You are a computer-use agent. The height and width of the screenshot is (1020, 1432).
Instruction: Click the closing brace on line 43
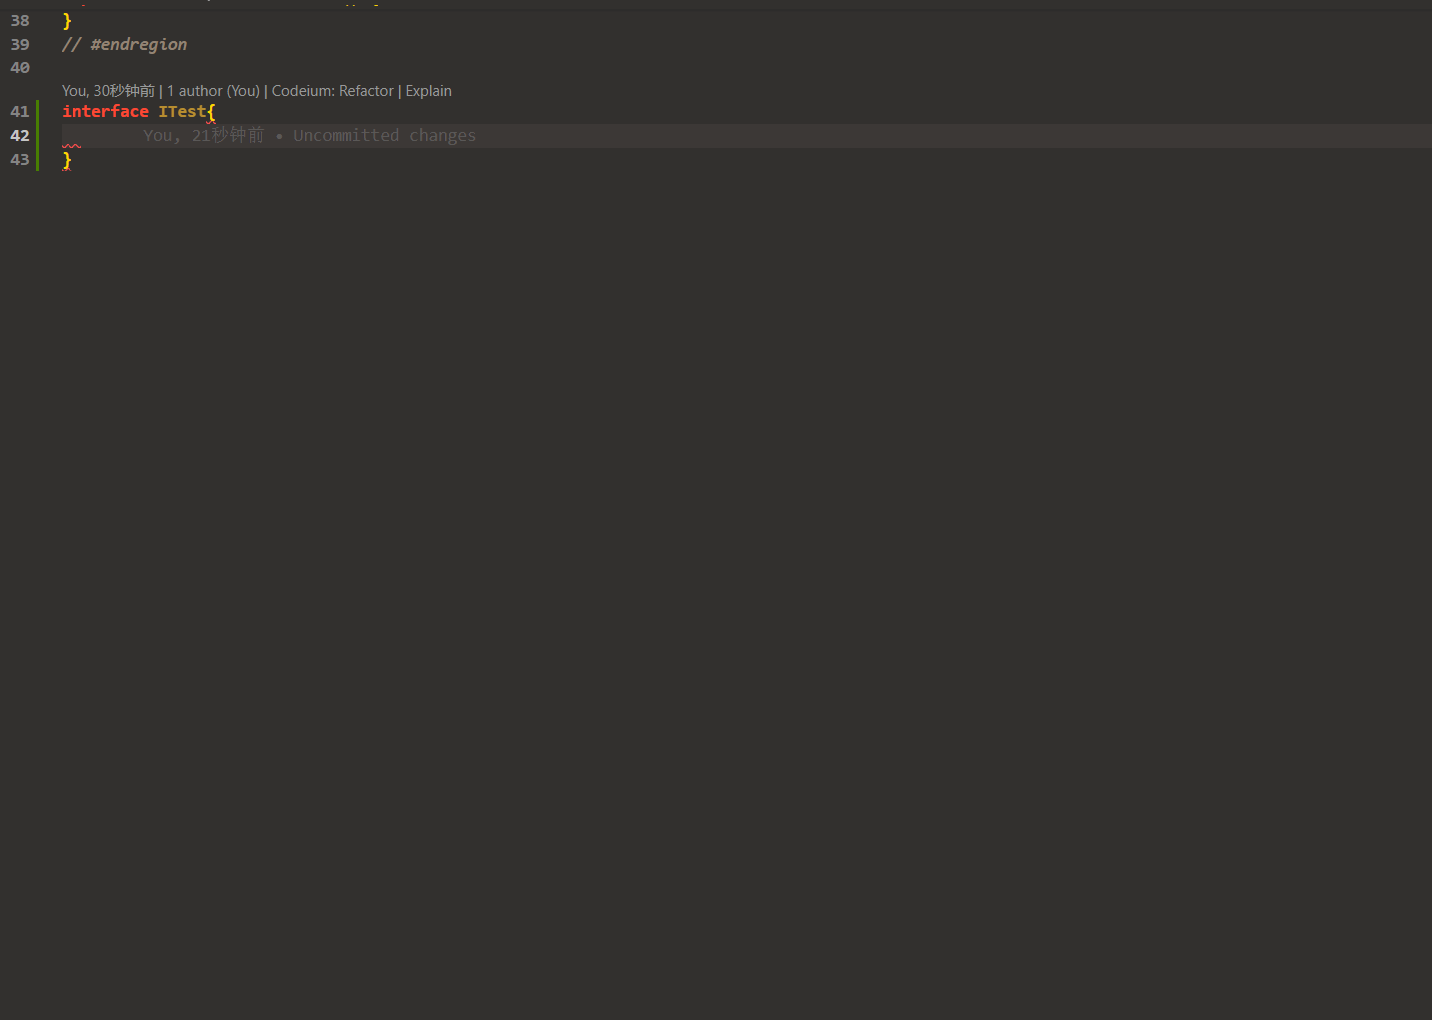pyautogui.click(x=67, y=159)
